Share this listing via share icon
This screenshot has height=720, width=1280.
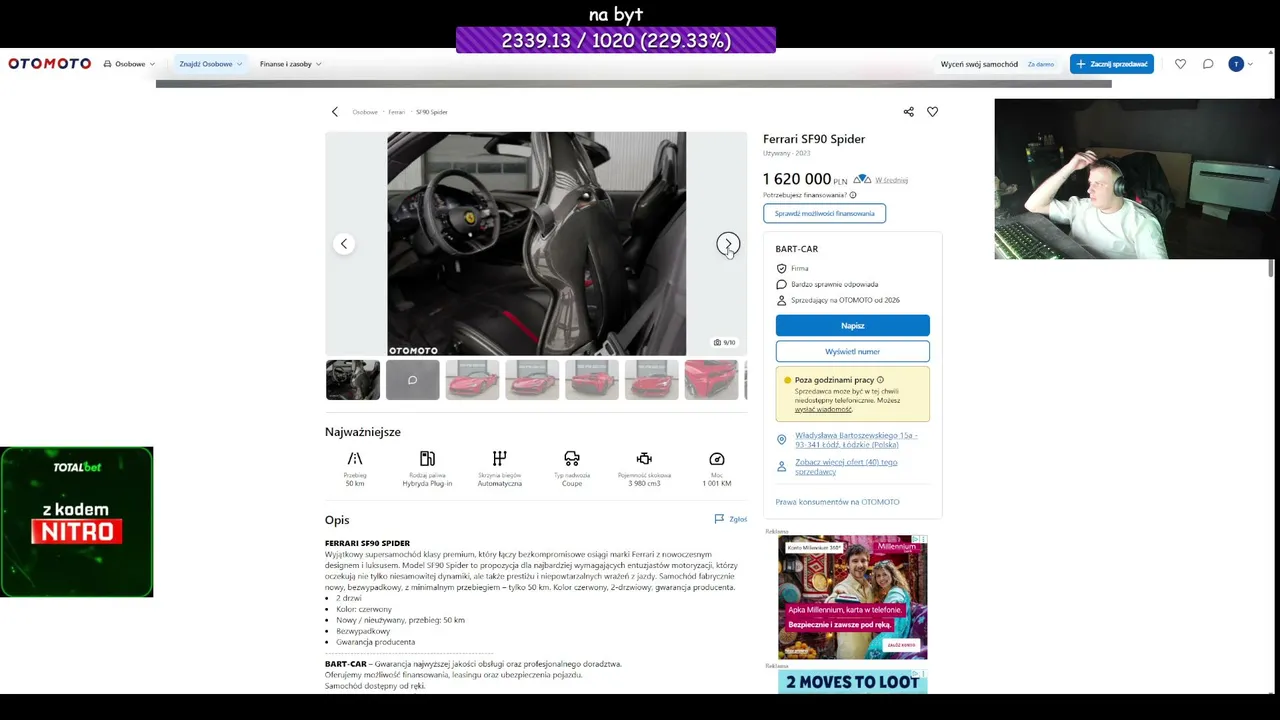(x=908, y=112)
